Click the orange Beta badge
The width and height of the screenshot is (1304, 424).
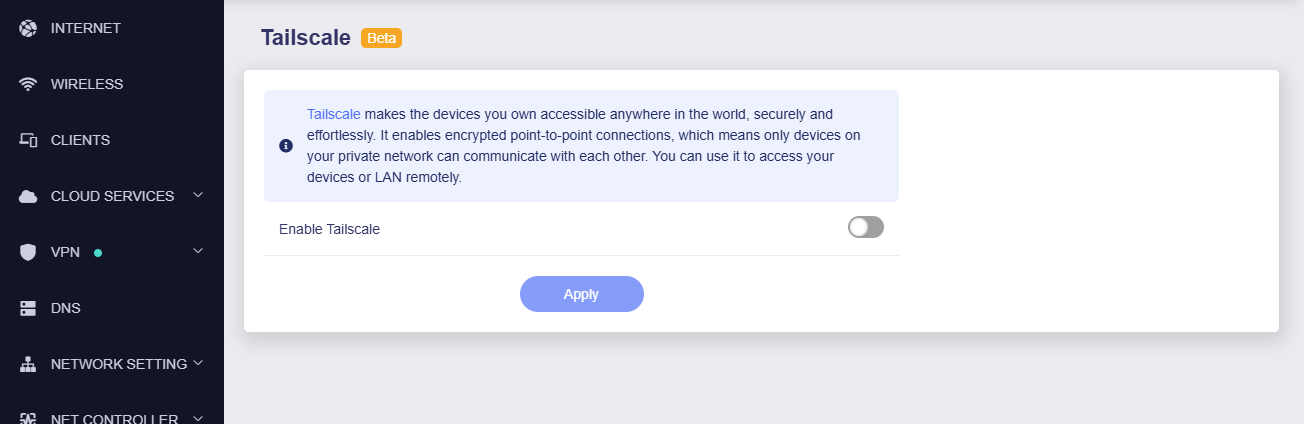[x=381, y=38]
